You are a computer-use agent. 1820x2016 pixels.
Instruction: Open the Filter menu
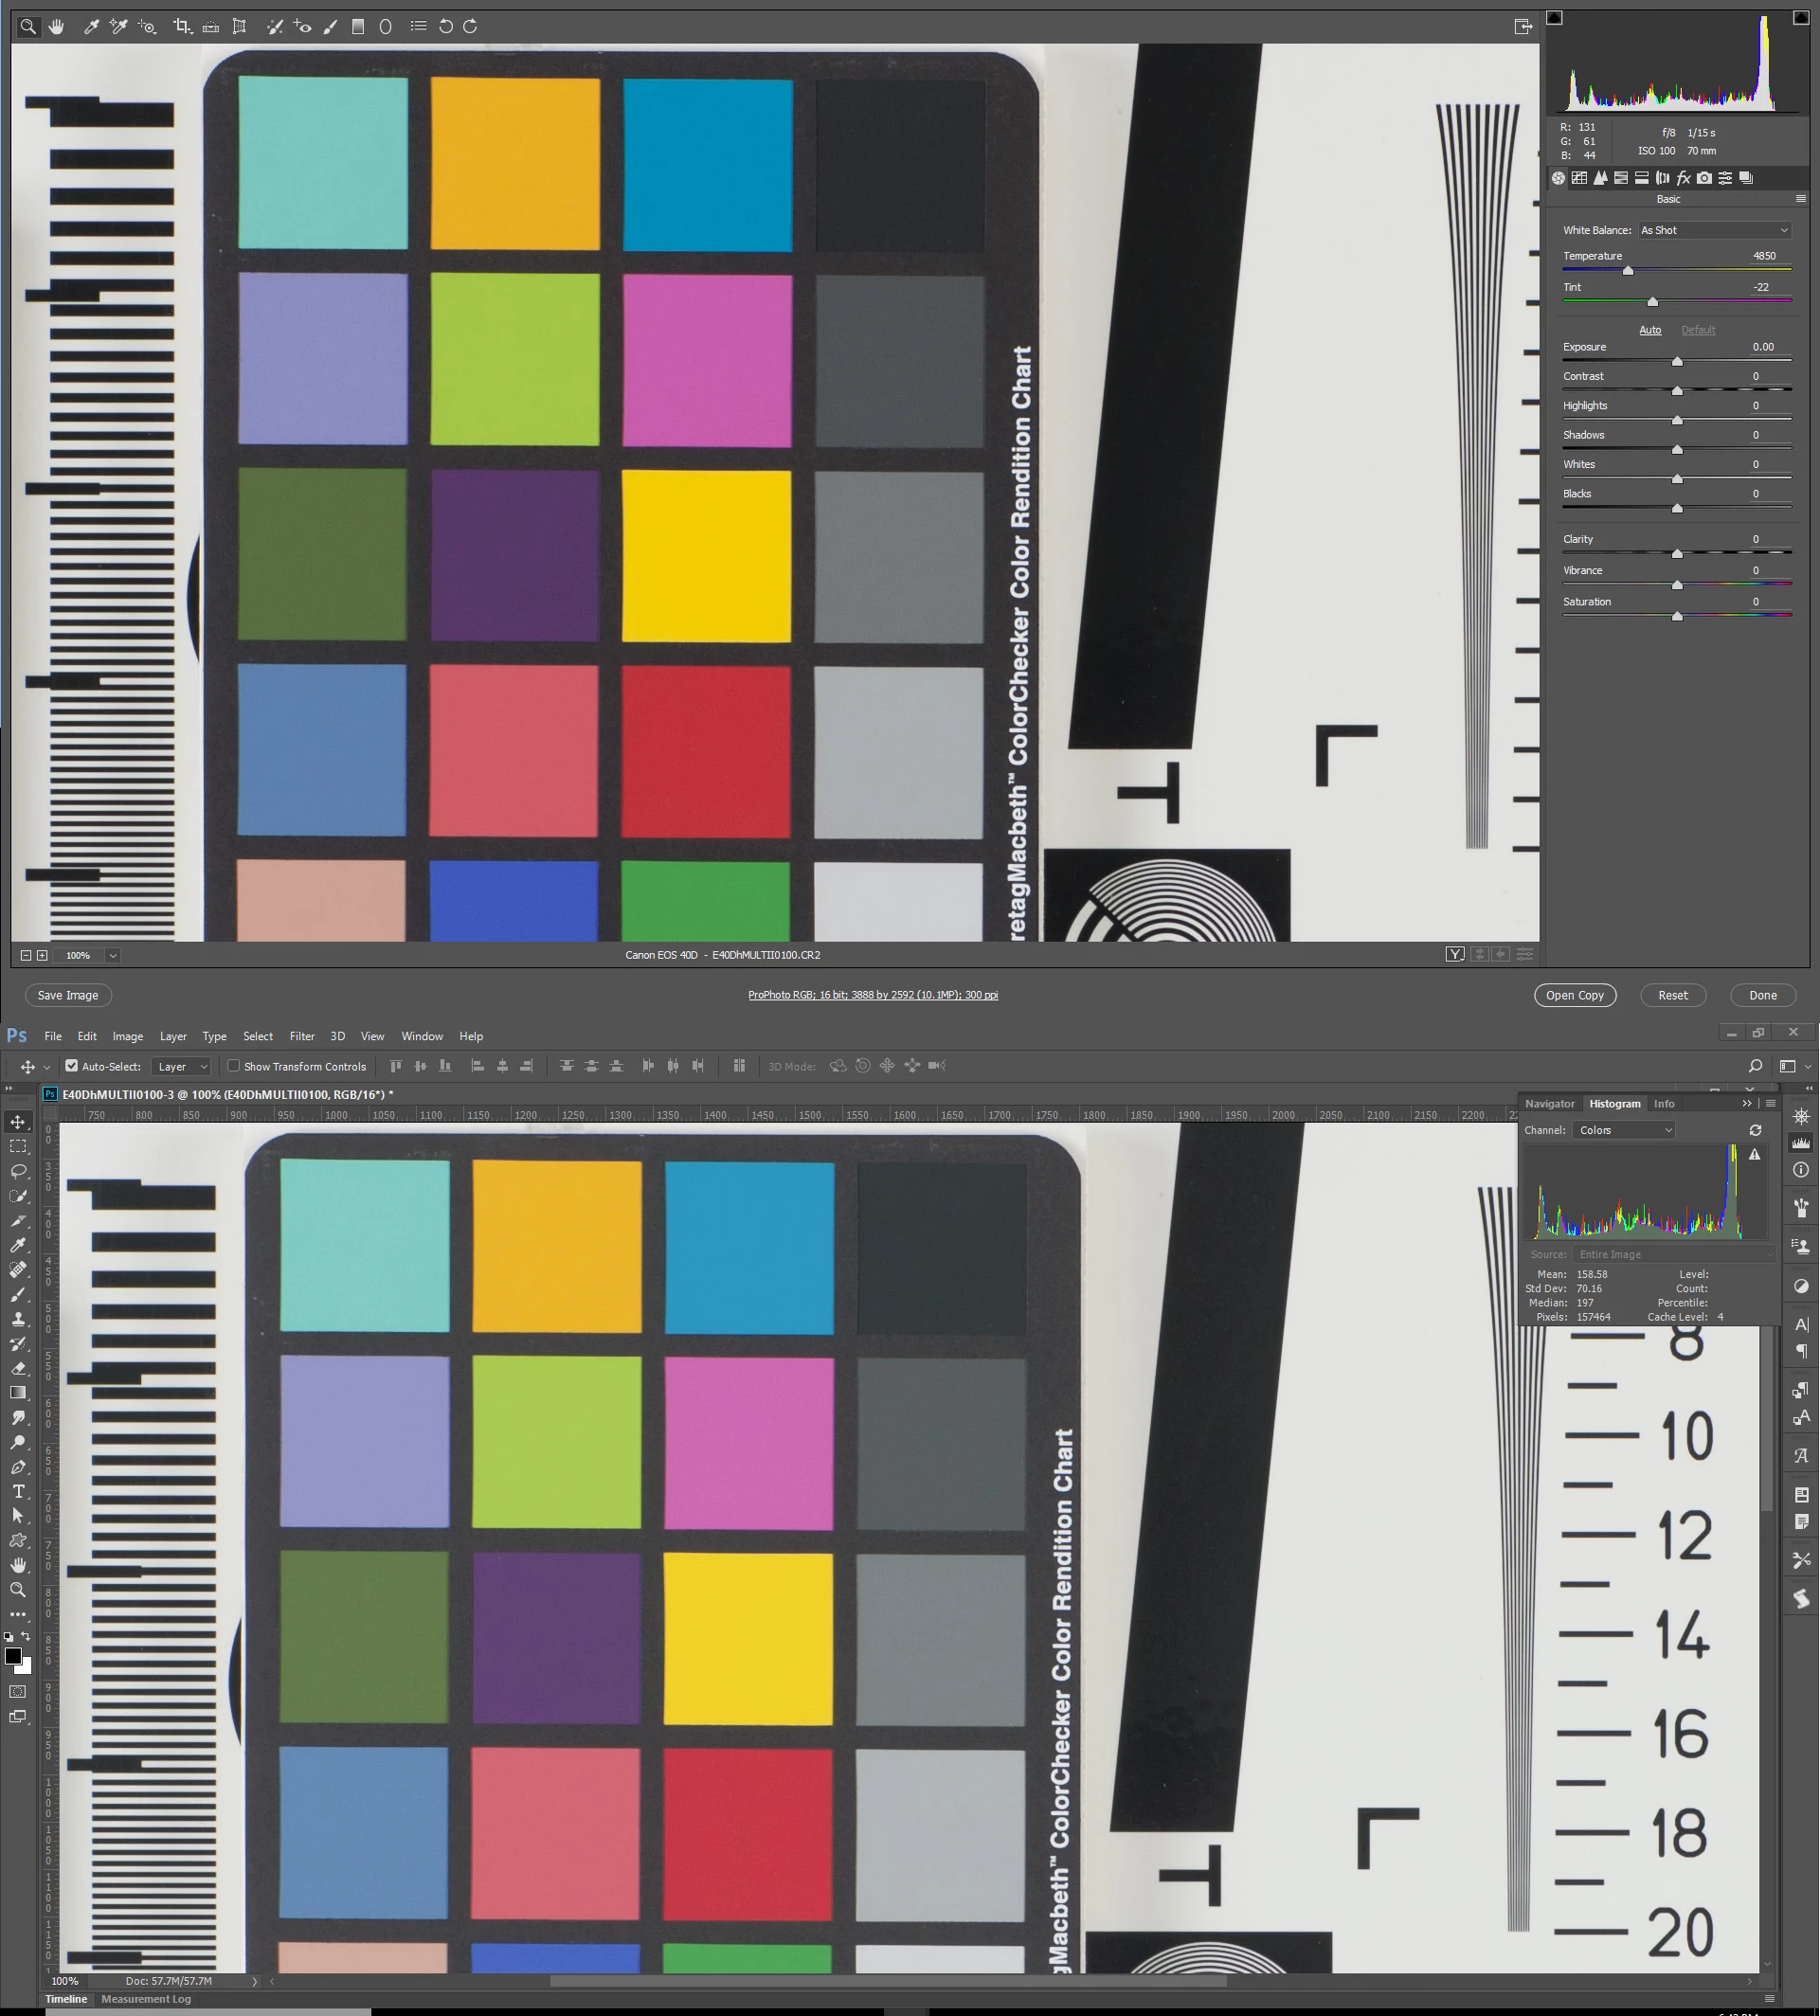(302, 1036)
